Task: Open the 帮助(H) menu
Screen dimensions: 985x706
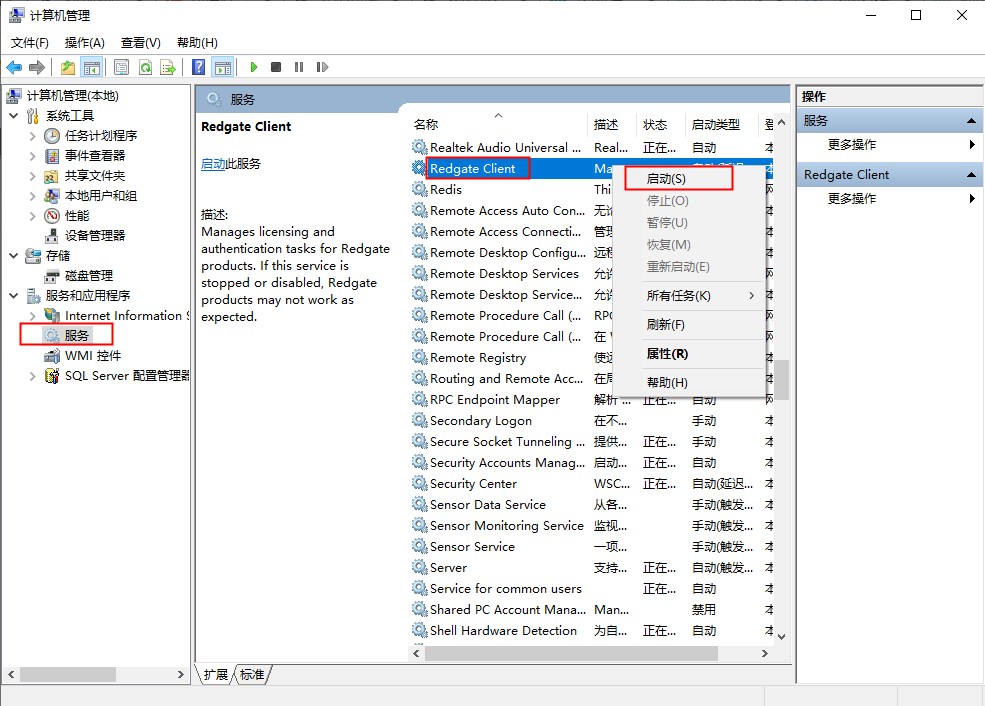Action: point(197,43)
